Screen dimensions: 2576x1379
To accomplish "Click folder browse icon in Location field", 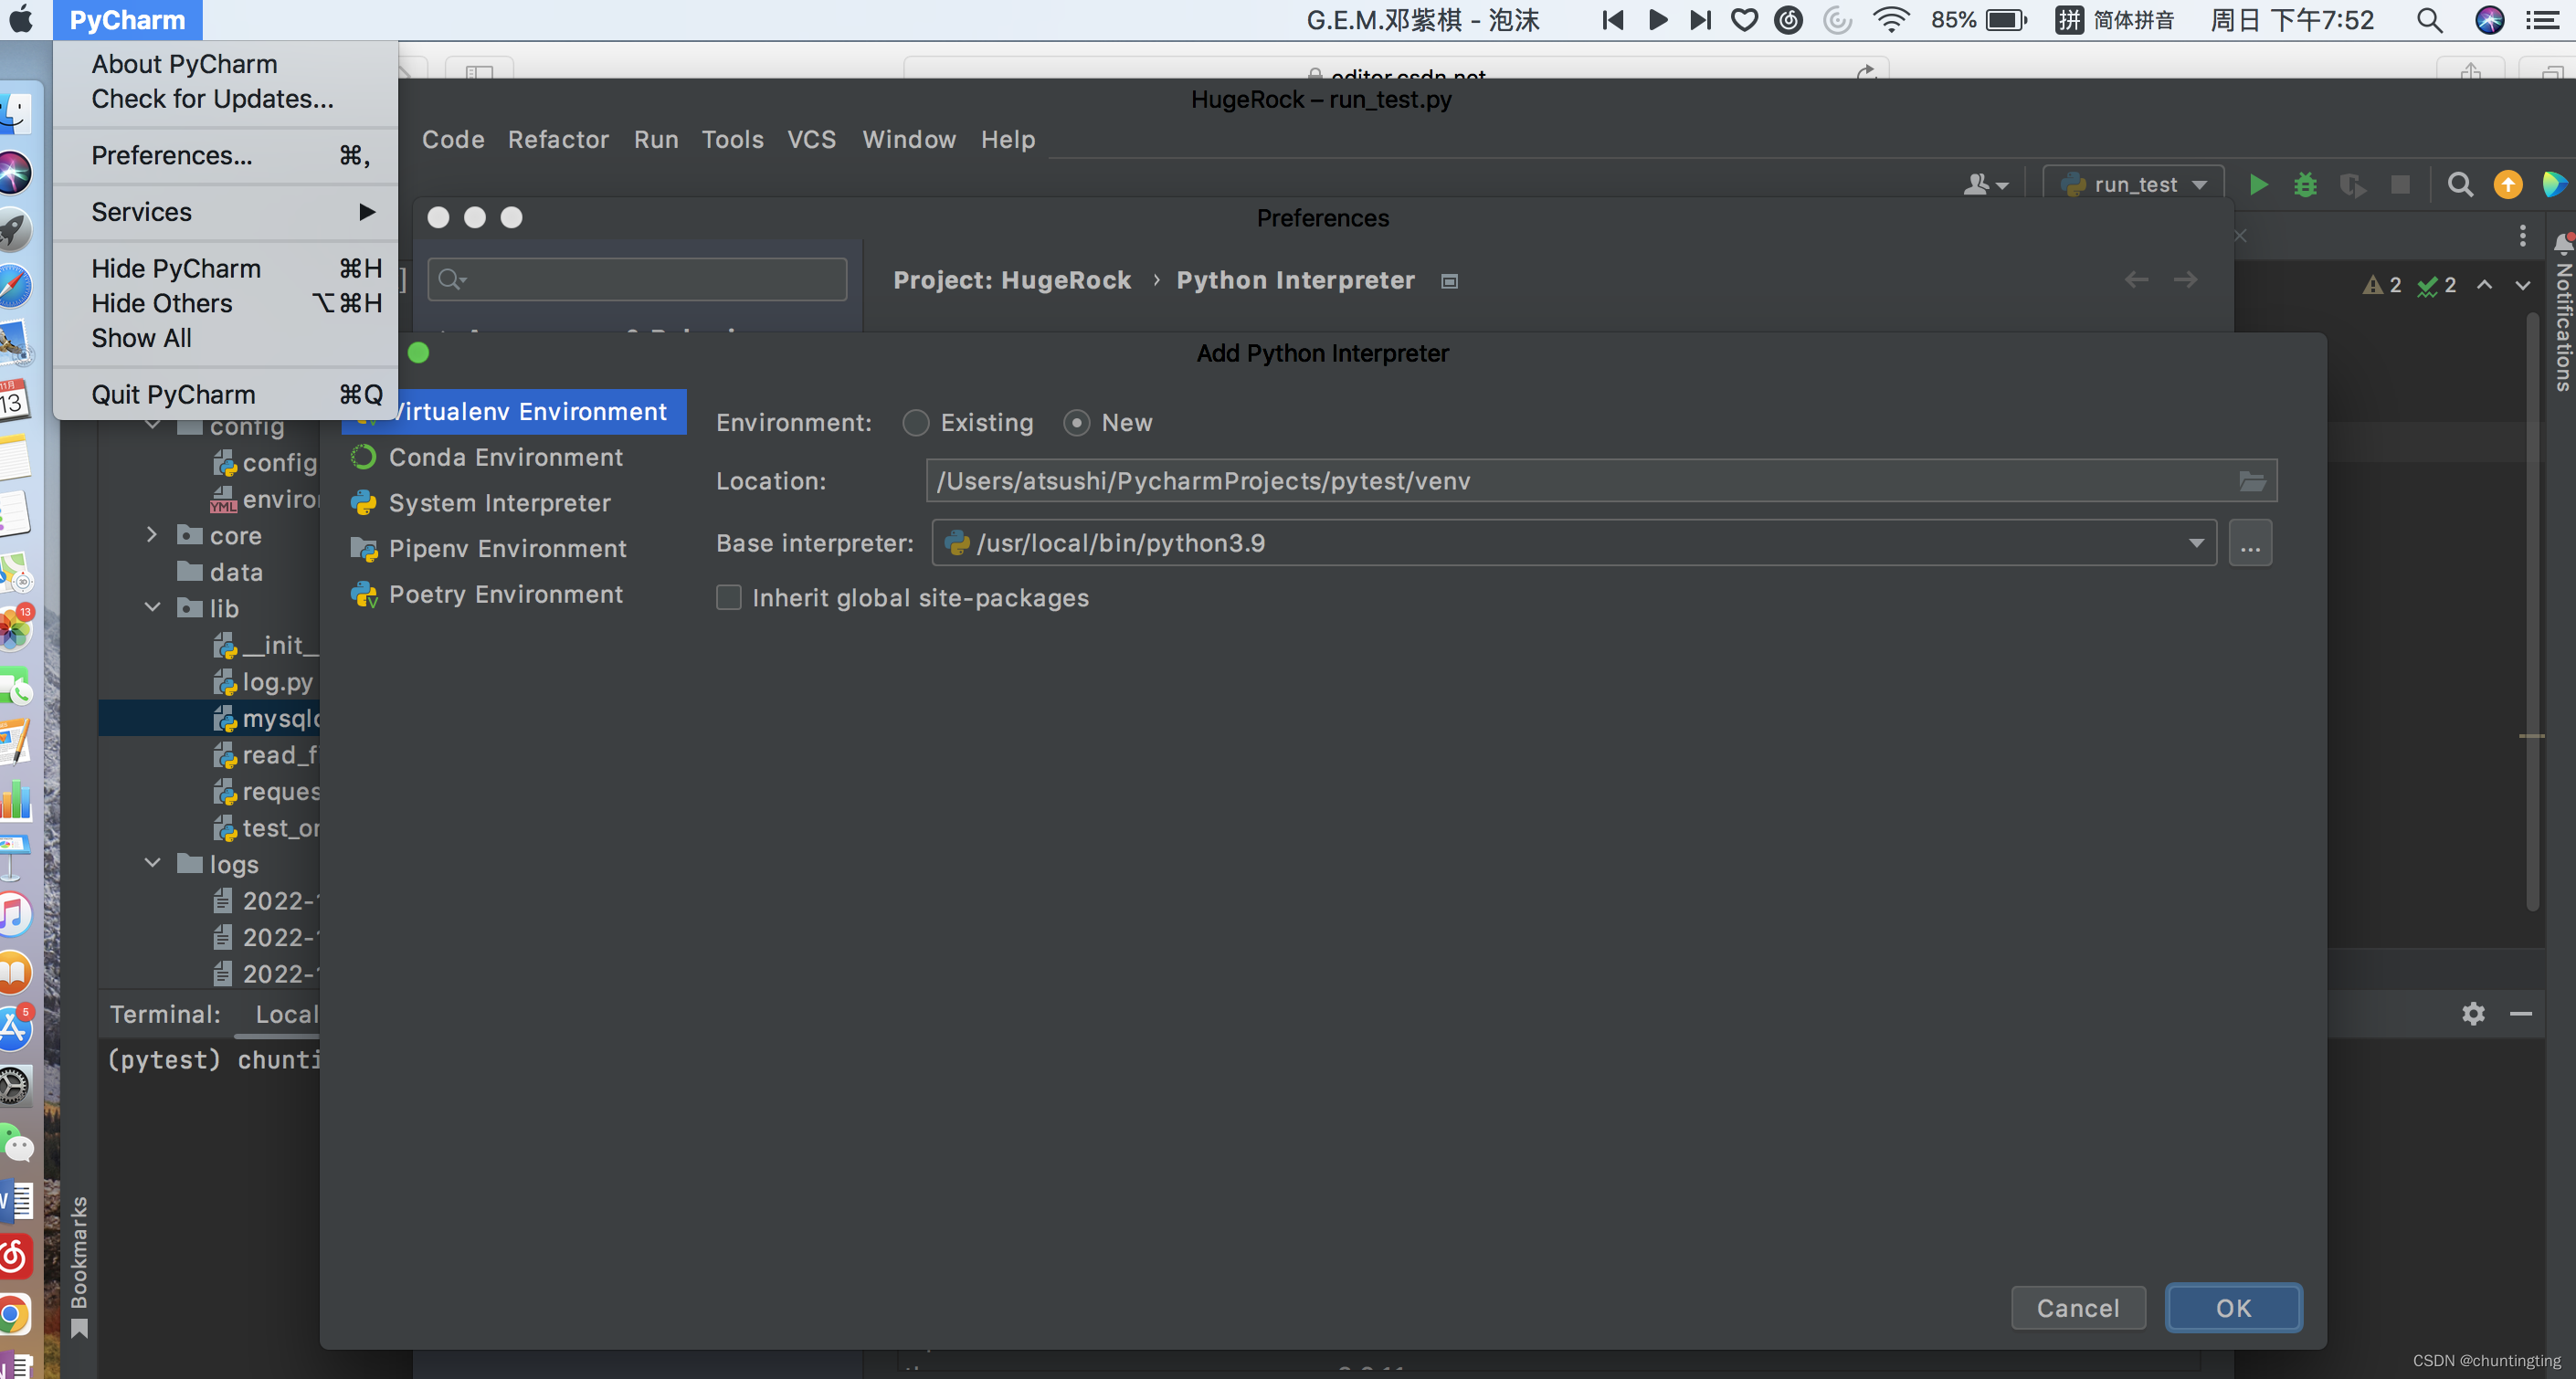I will click(x=2252, y=481).
